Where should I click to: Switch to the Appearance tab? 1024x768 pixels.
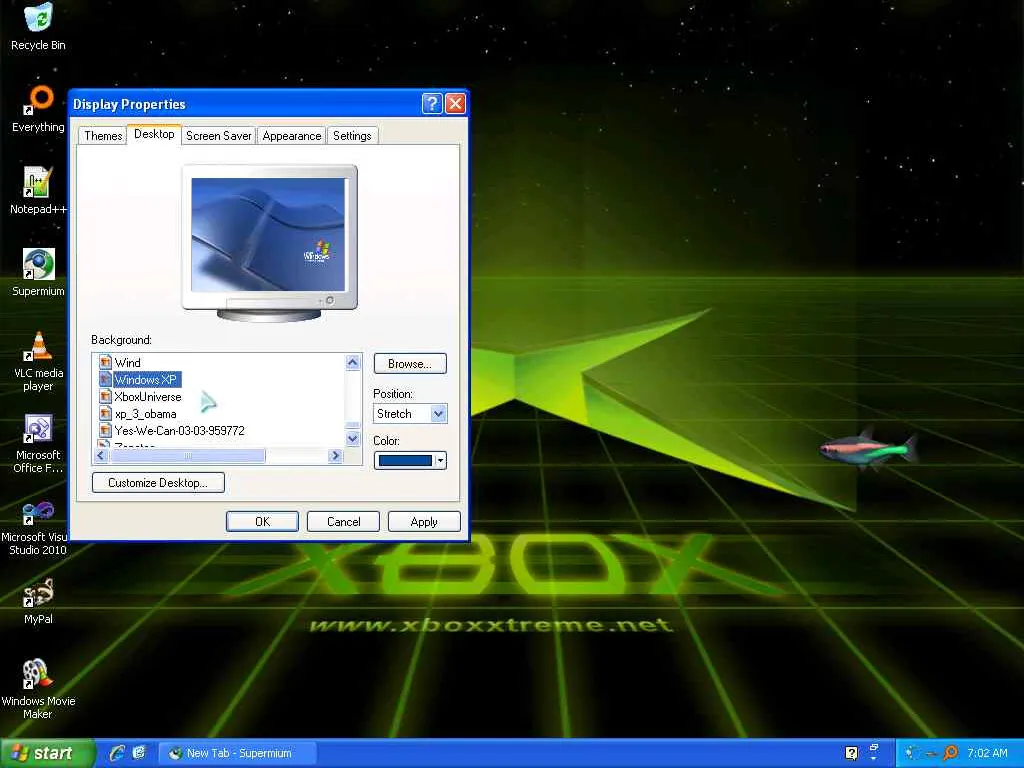pyautogui.click(x=292, y=136)
